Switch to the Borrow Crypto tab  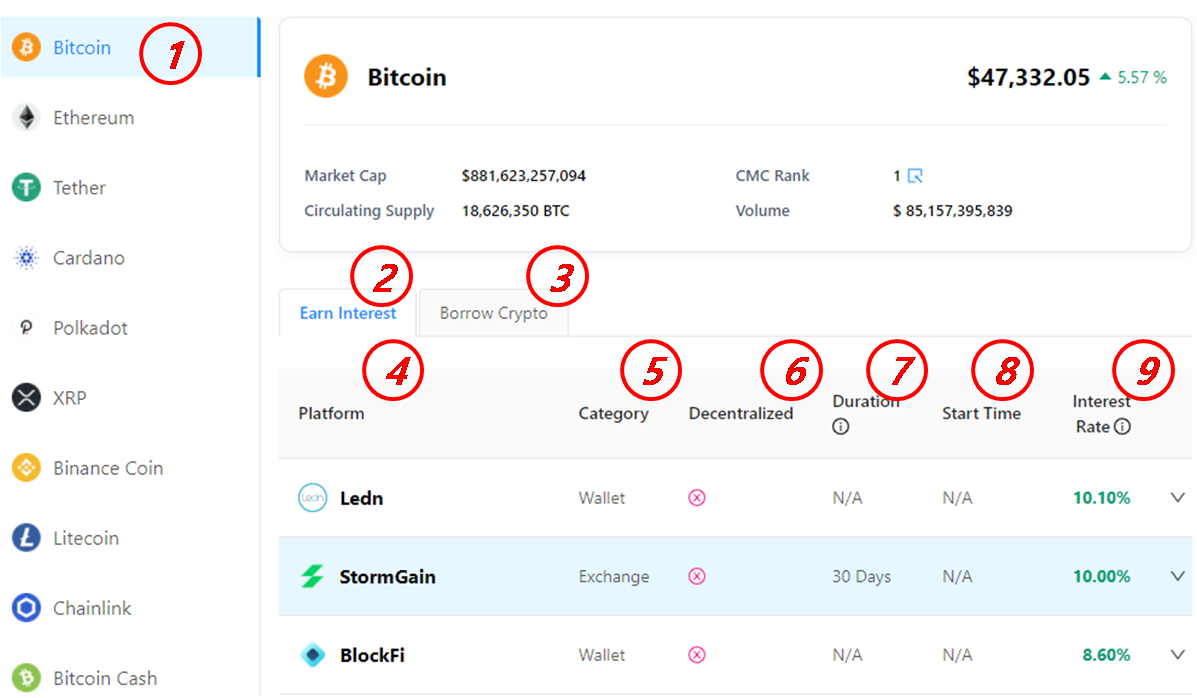(493, 313)
